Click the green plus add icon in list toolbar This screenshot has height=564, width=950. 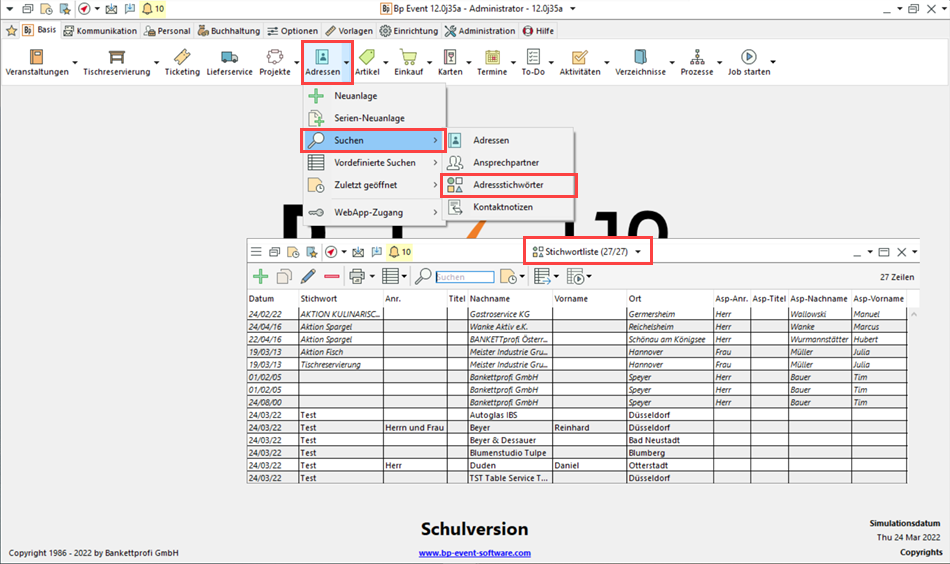pyautogui.click(x=260, y=276)
